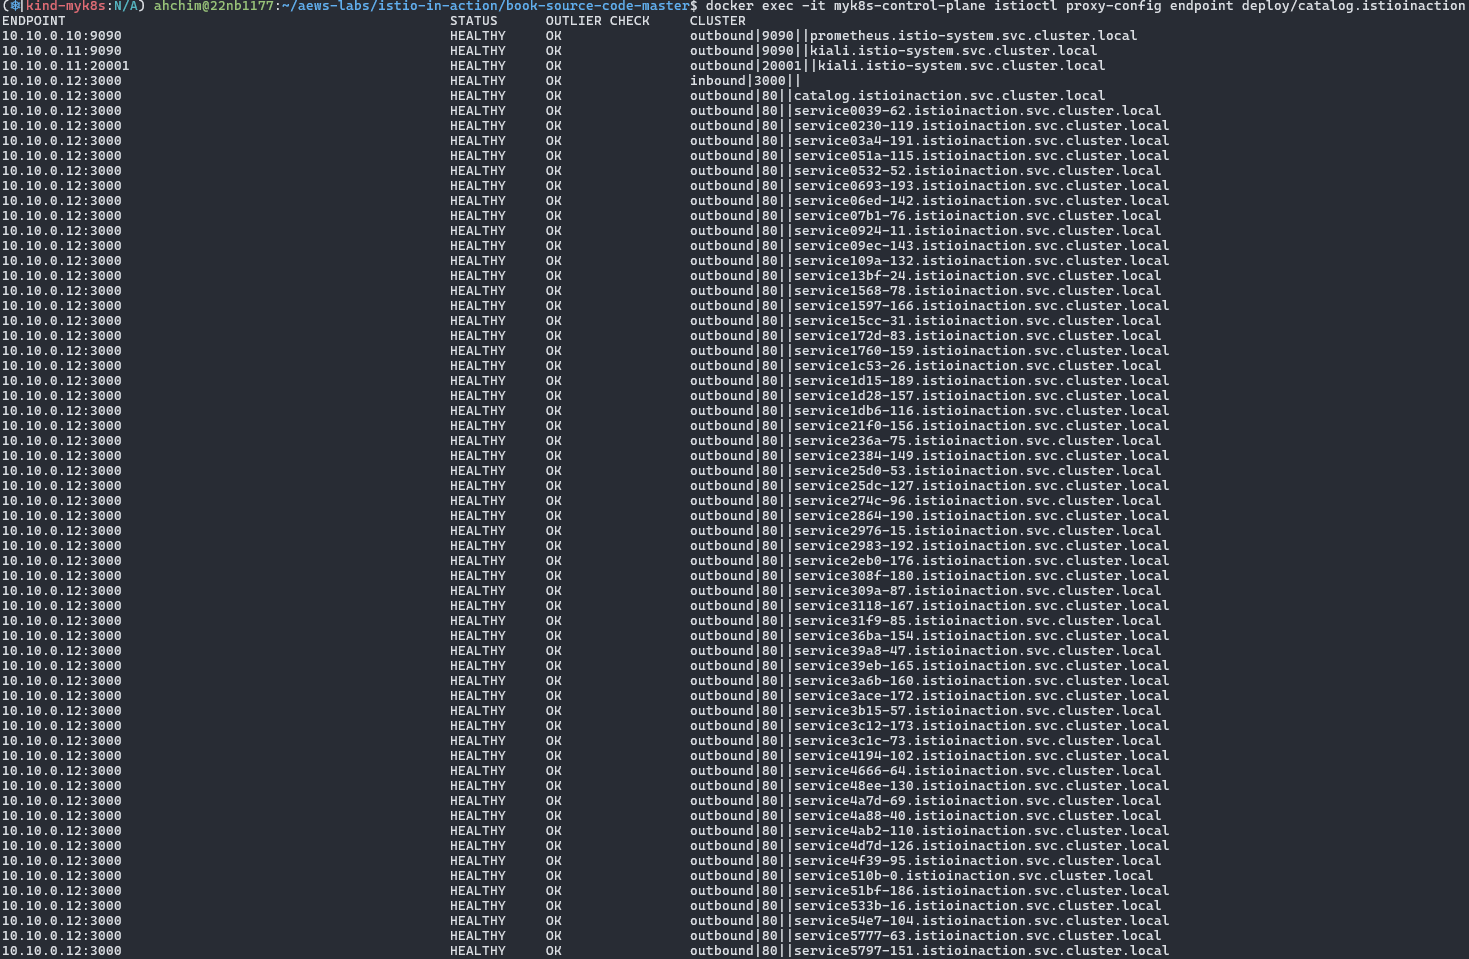Click the service1568-78 cluster entry
The height and width of the screenshot is (959, 1469).
tap(925, 291)
